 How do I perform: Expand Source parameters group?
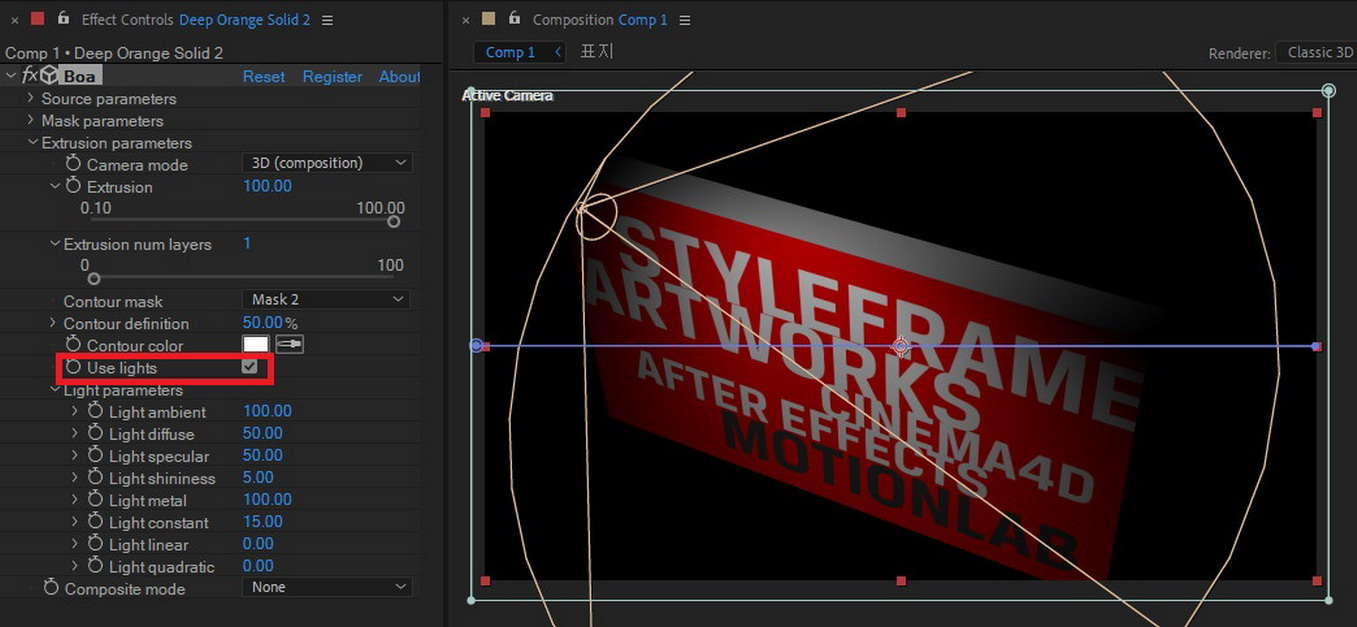click(x=31, y=98)
